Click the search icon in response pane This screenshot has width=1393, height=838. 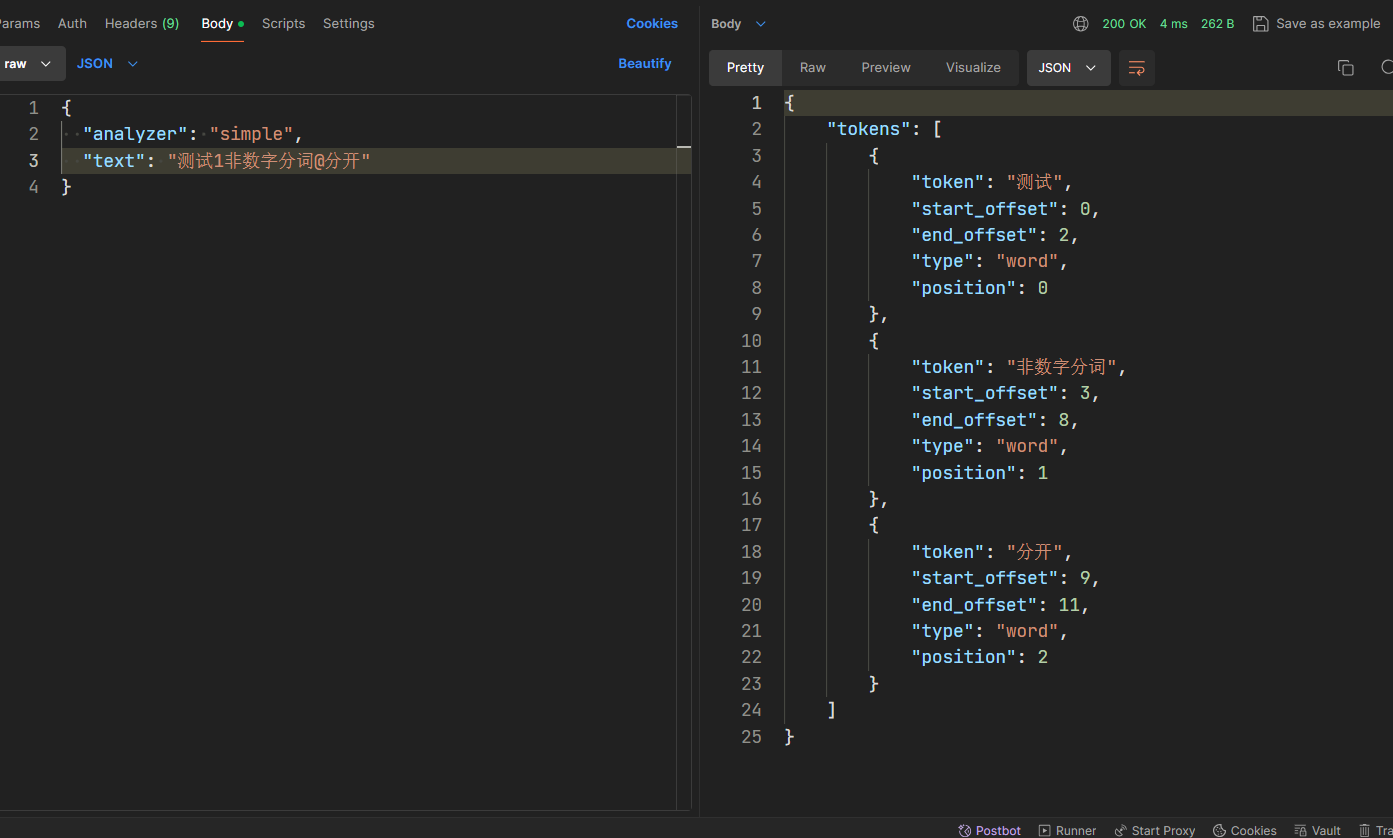coord(1386,68)
